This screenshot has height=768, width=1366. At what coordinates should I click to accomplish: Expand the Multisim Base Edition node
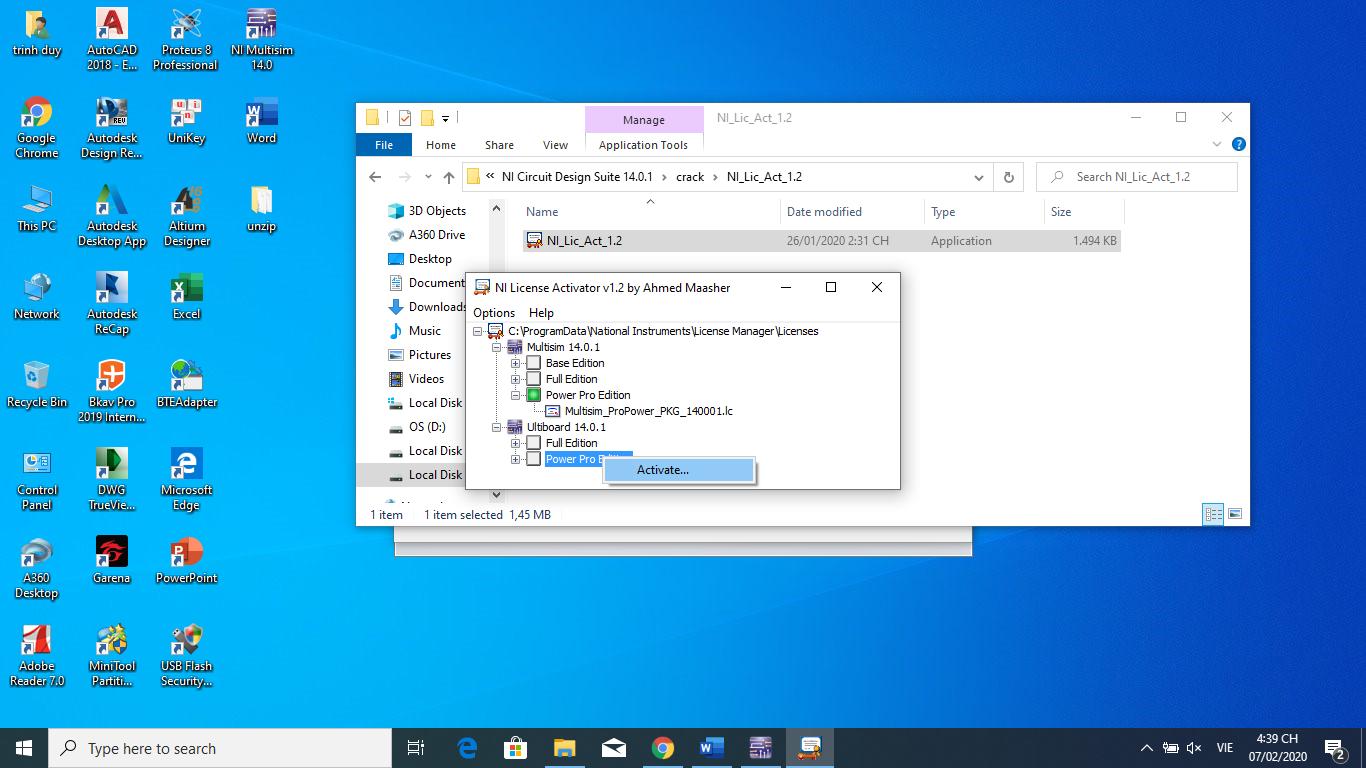pos(516,363)
